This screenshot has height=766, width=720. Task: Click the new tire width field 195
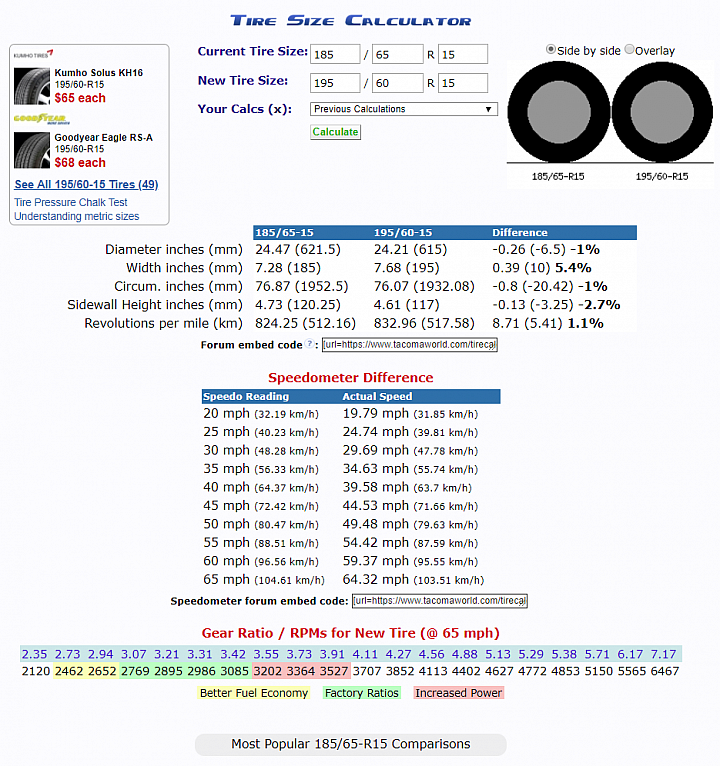click(x=335, y=83)
